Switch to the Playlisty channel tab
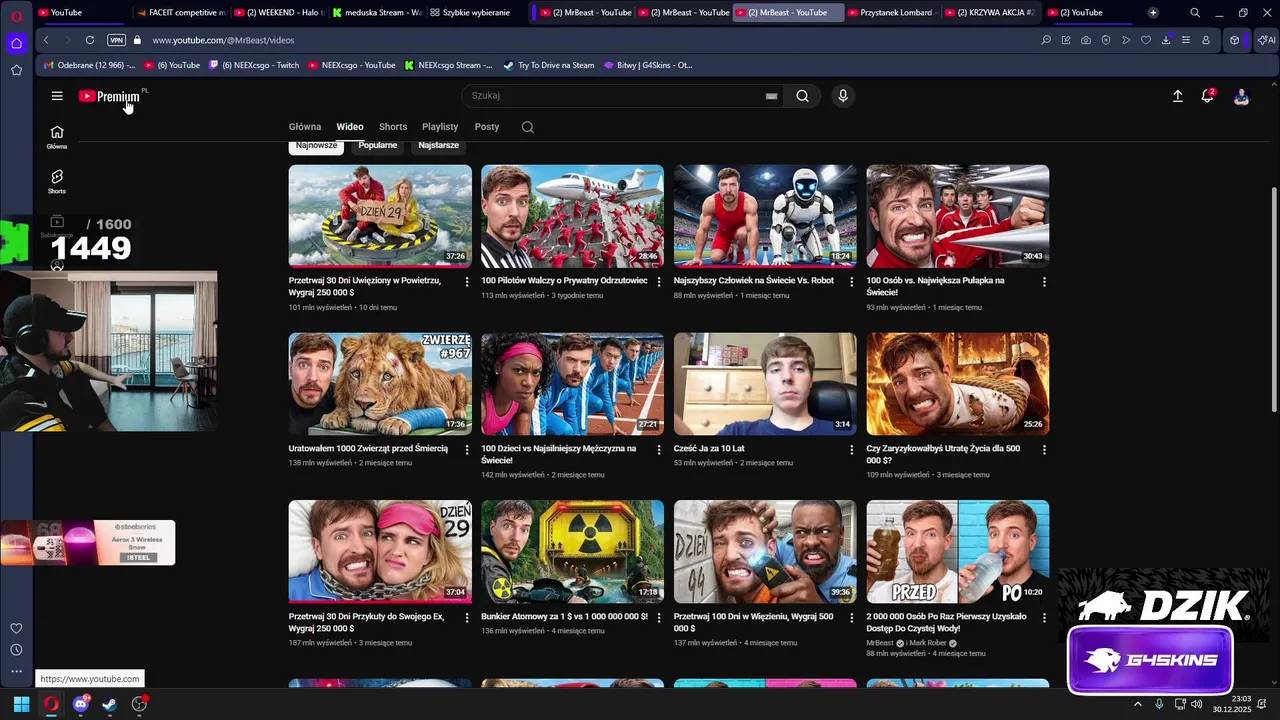The image size is (1280, 720). (x=440, y=127)
